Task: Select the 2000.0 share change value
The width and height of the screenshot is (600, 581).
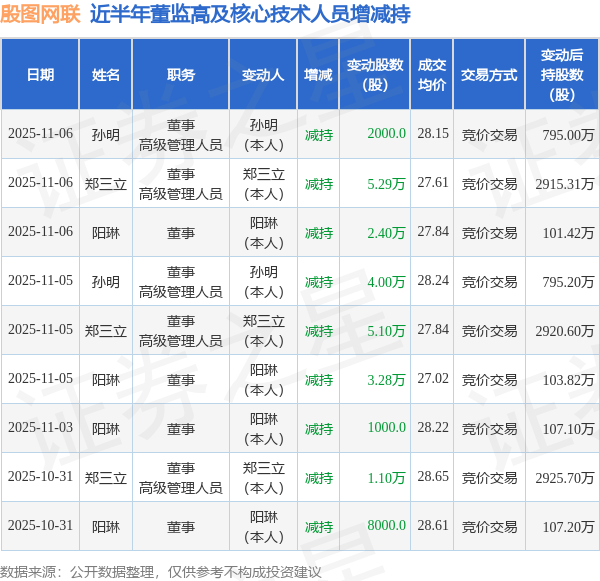Action: pyautogui.click(x=386, y=133)
